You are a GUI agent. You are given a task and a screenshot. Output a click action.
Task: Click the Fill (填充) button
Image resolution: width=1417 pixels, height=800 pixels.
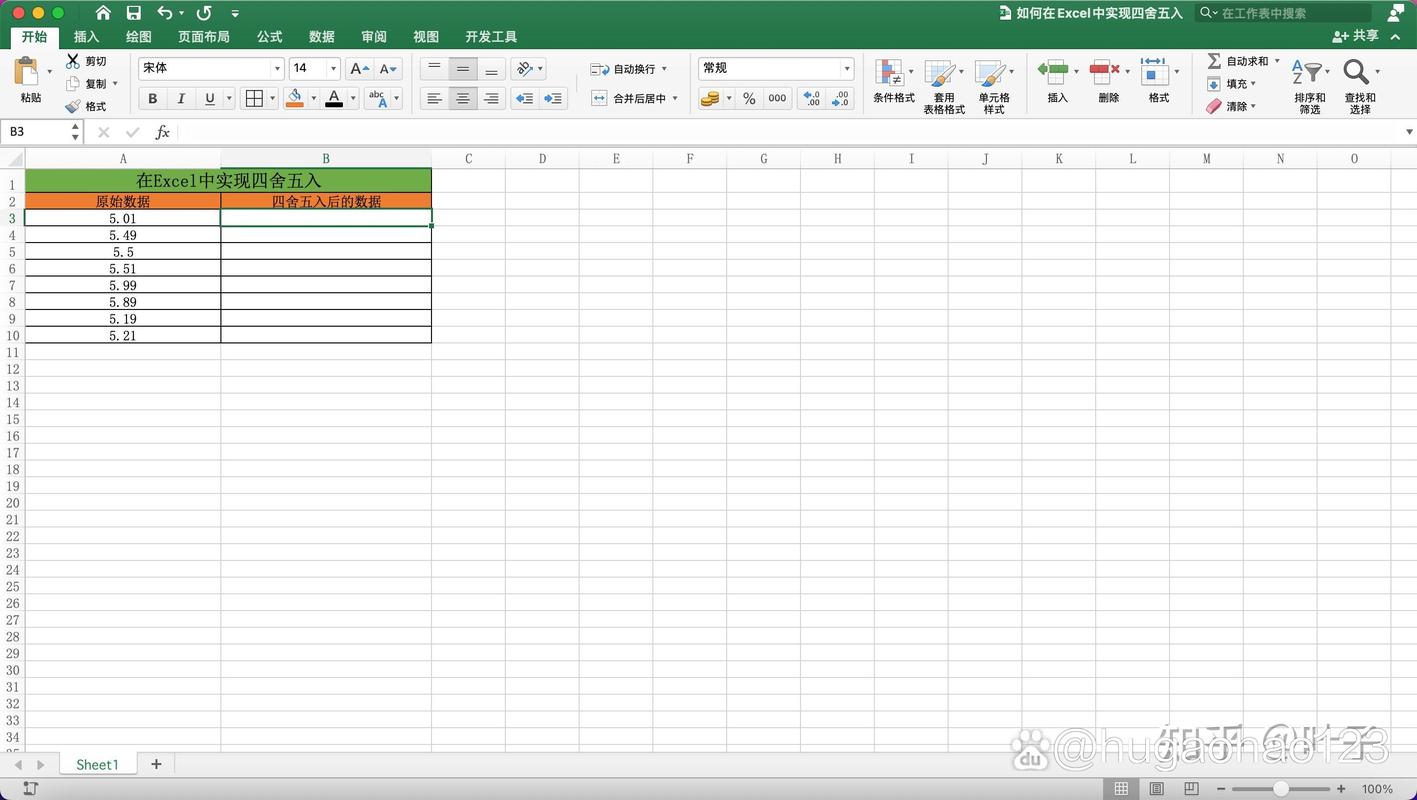click(x=1228, y=84)
